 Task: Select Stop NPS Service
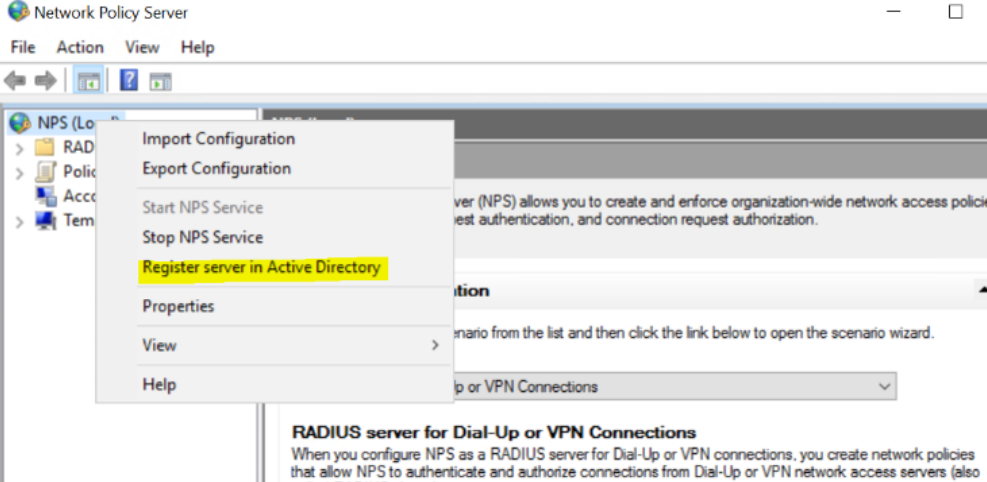pyautogui.click(x=203, y=238)
